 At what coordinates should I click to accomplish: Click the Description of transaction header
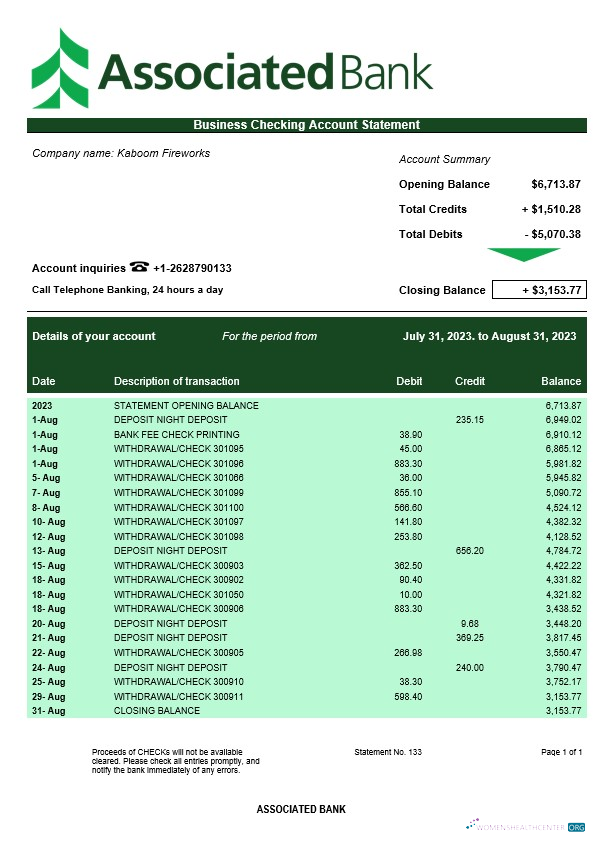click(x=177, y=381)
